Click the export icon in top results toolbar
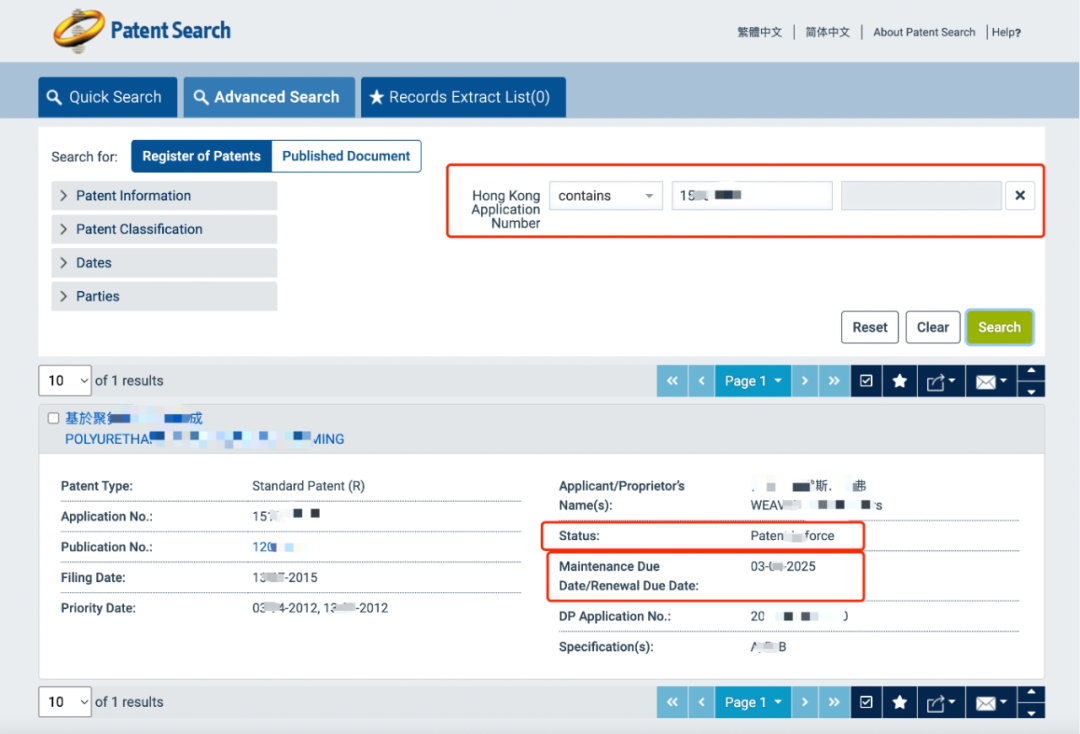 click(x=940, y=381)
